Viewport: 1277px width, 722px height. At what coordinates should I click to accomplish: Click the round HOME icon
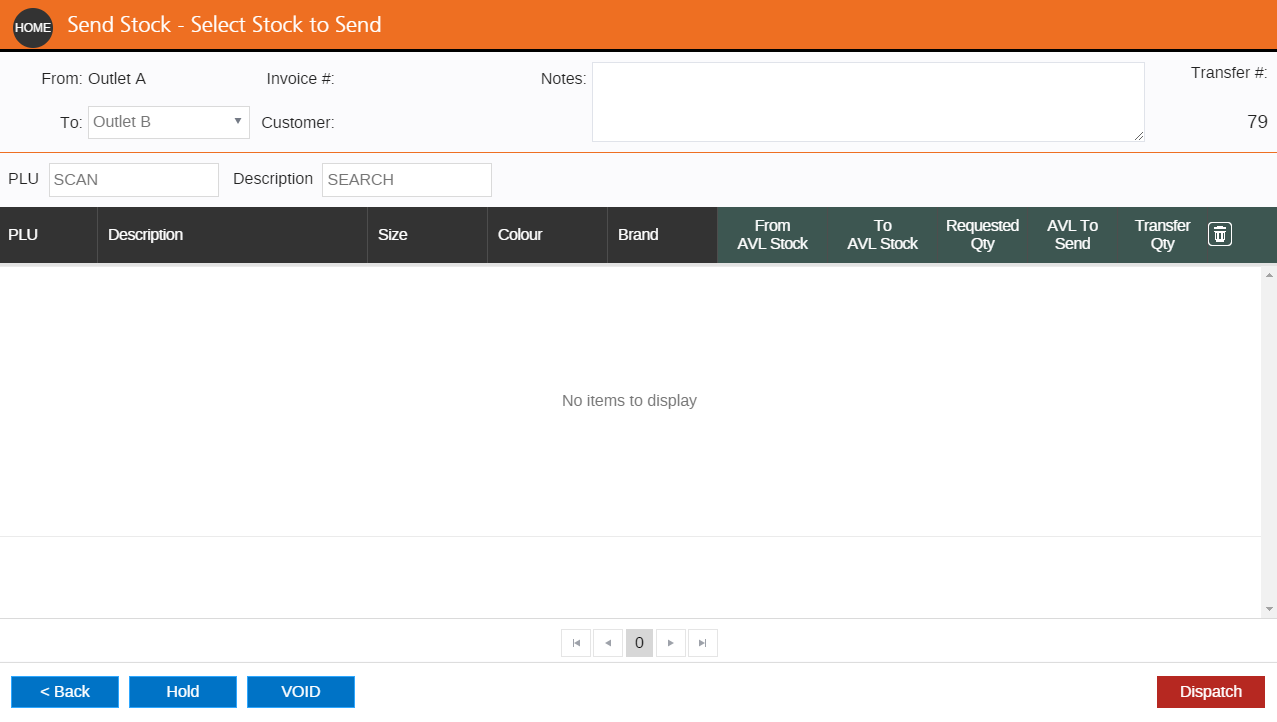point(33,27)
